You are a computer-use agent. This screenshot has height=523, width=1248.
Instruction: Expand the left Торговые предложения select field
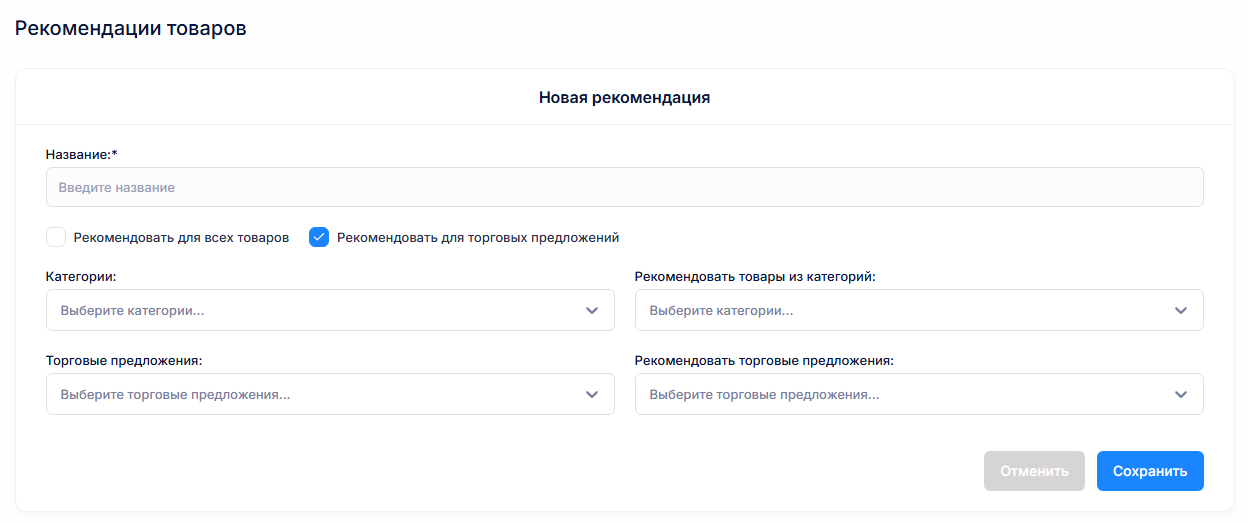(310, 395)
